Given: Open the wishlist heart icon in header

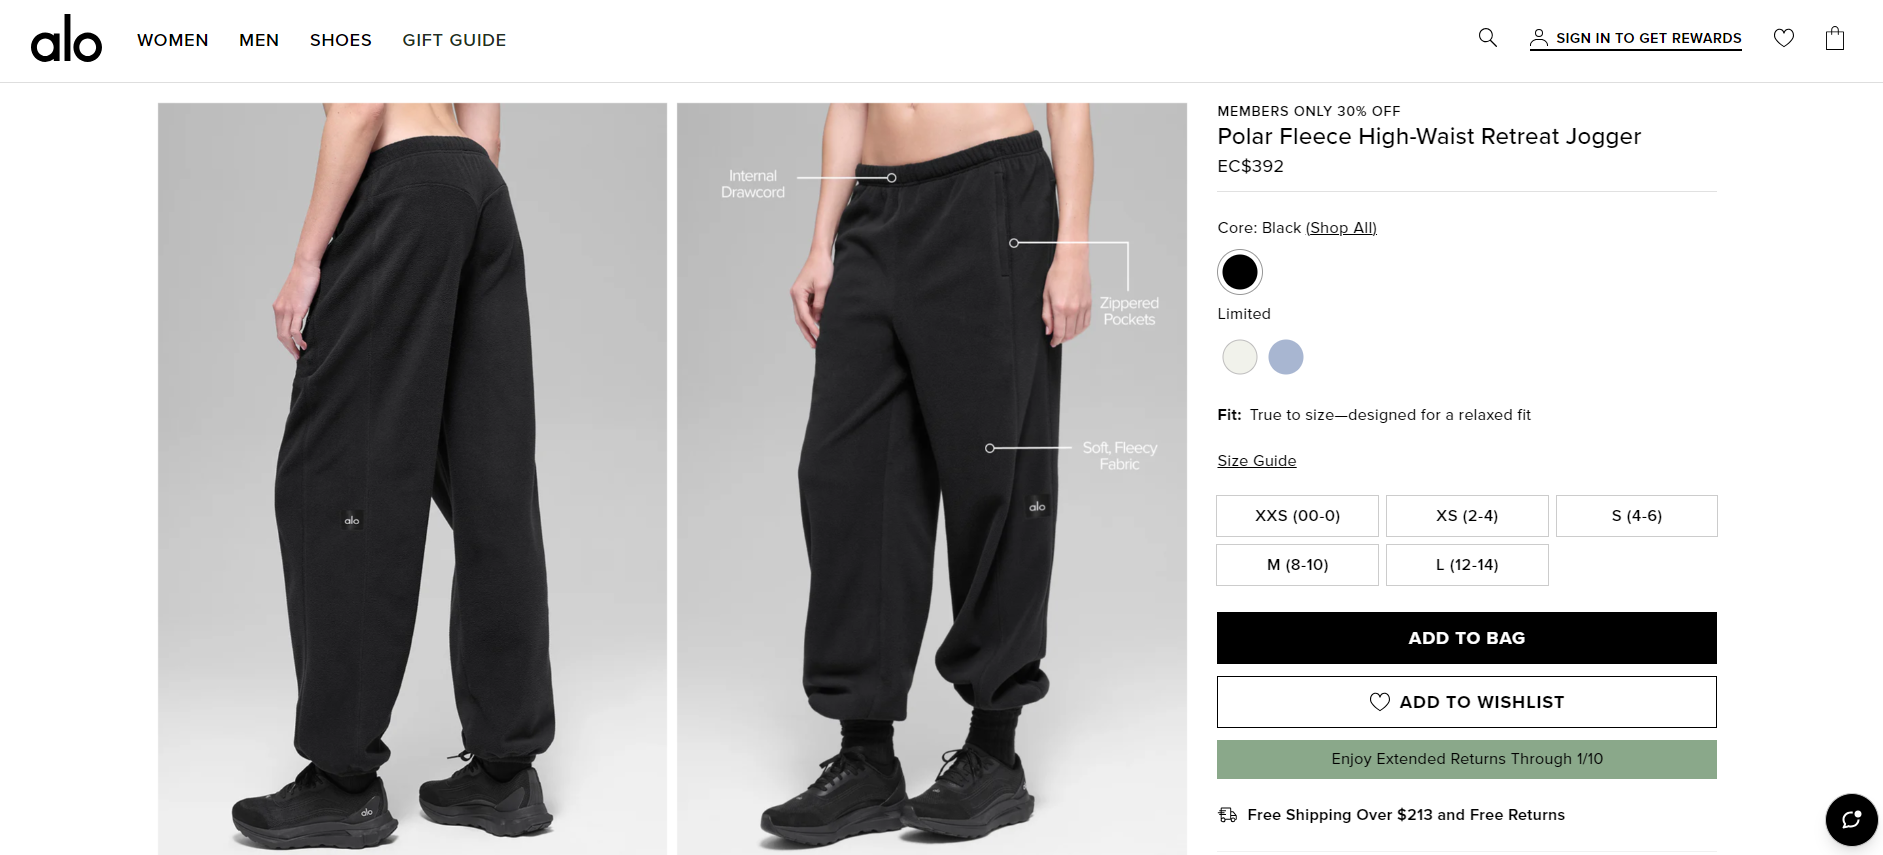Looking at the screenshot, I should (1783, 38).
